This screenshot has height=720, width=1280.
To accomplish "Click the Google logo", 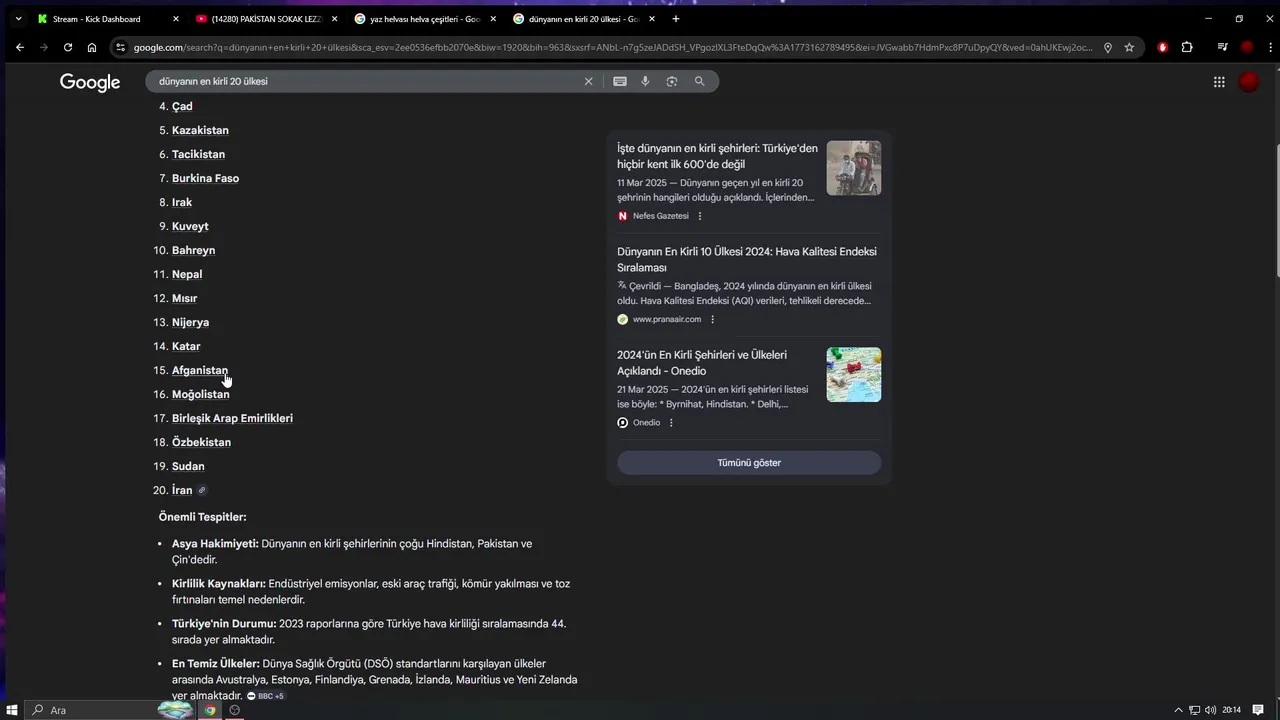I will [90, 83].
